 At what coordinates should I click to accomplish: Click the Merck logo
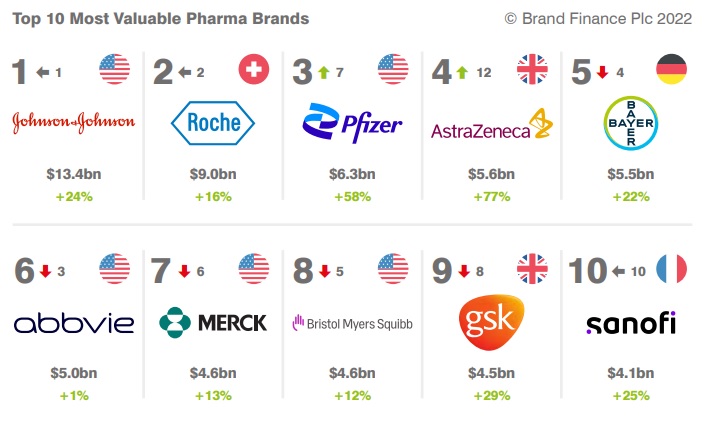tap(213, 323)
